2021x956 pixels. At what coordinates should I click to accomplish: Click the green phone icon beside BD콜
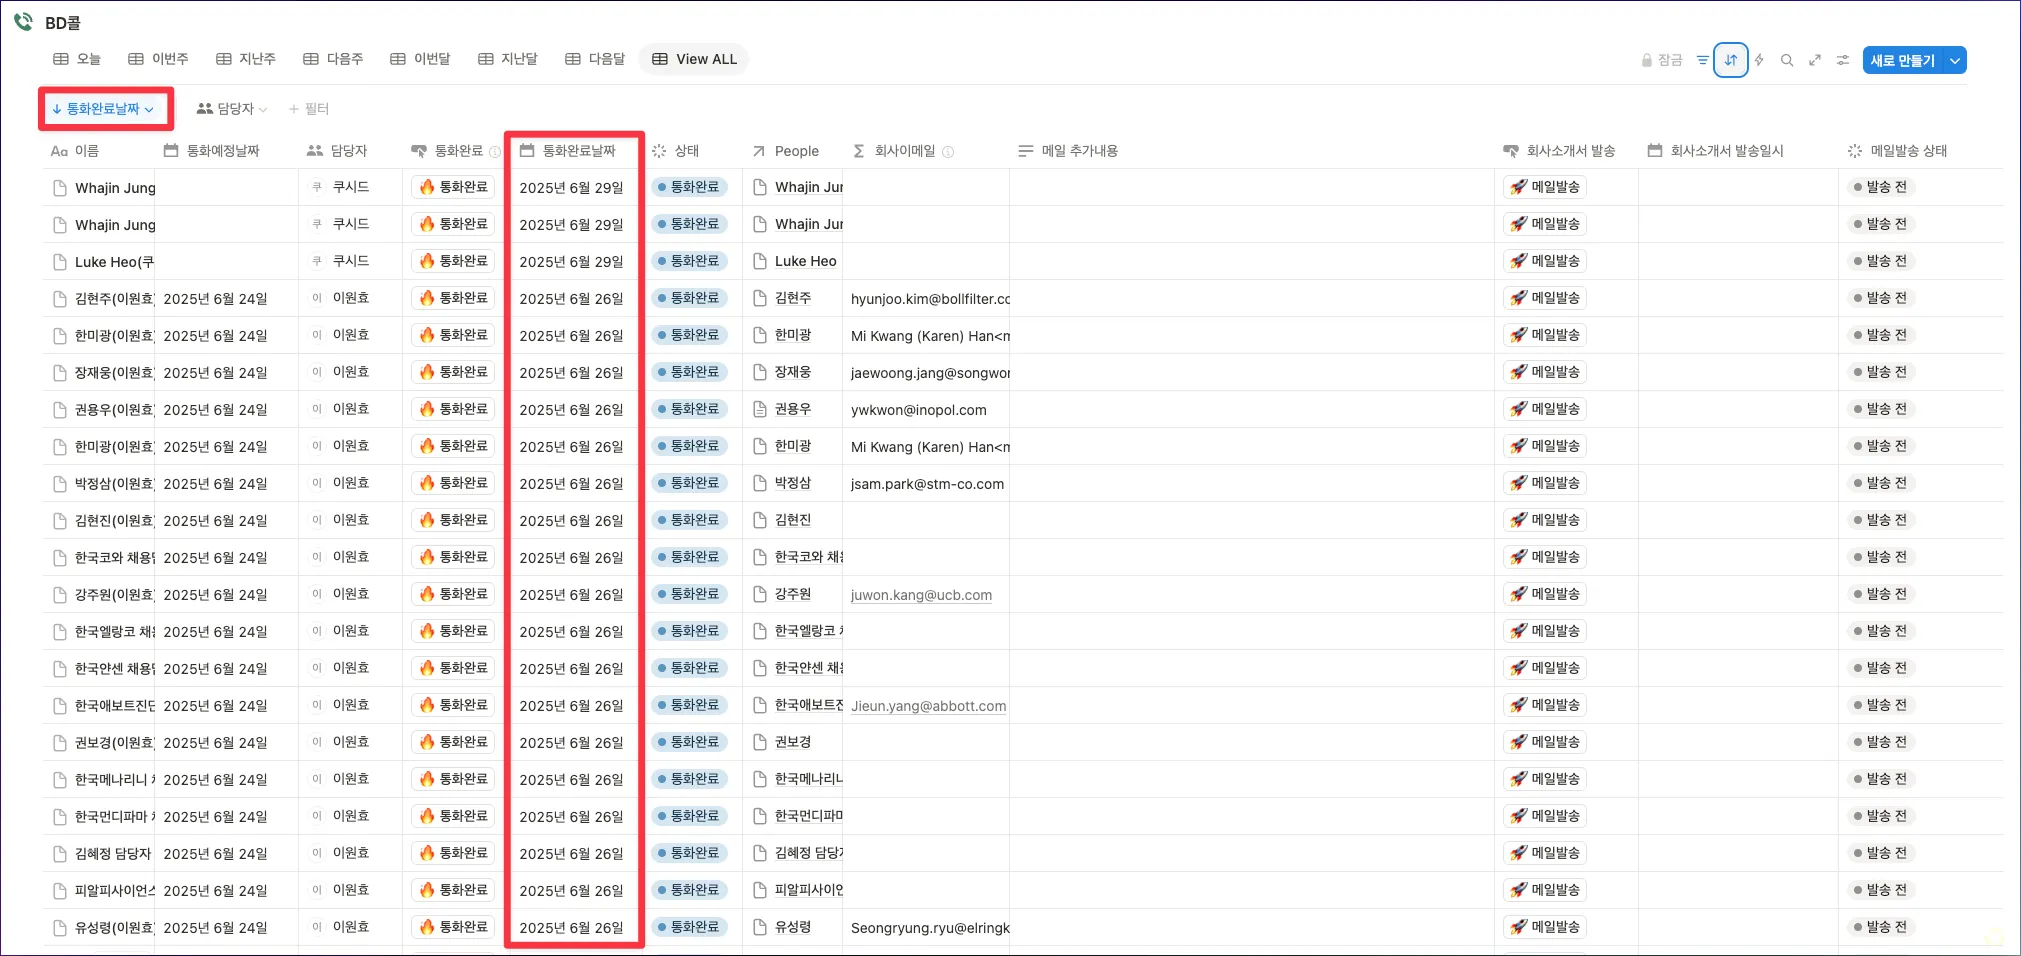pyautogui.click(x=23, y=21)
